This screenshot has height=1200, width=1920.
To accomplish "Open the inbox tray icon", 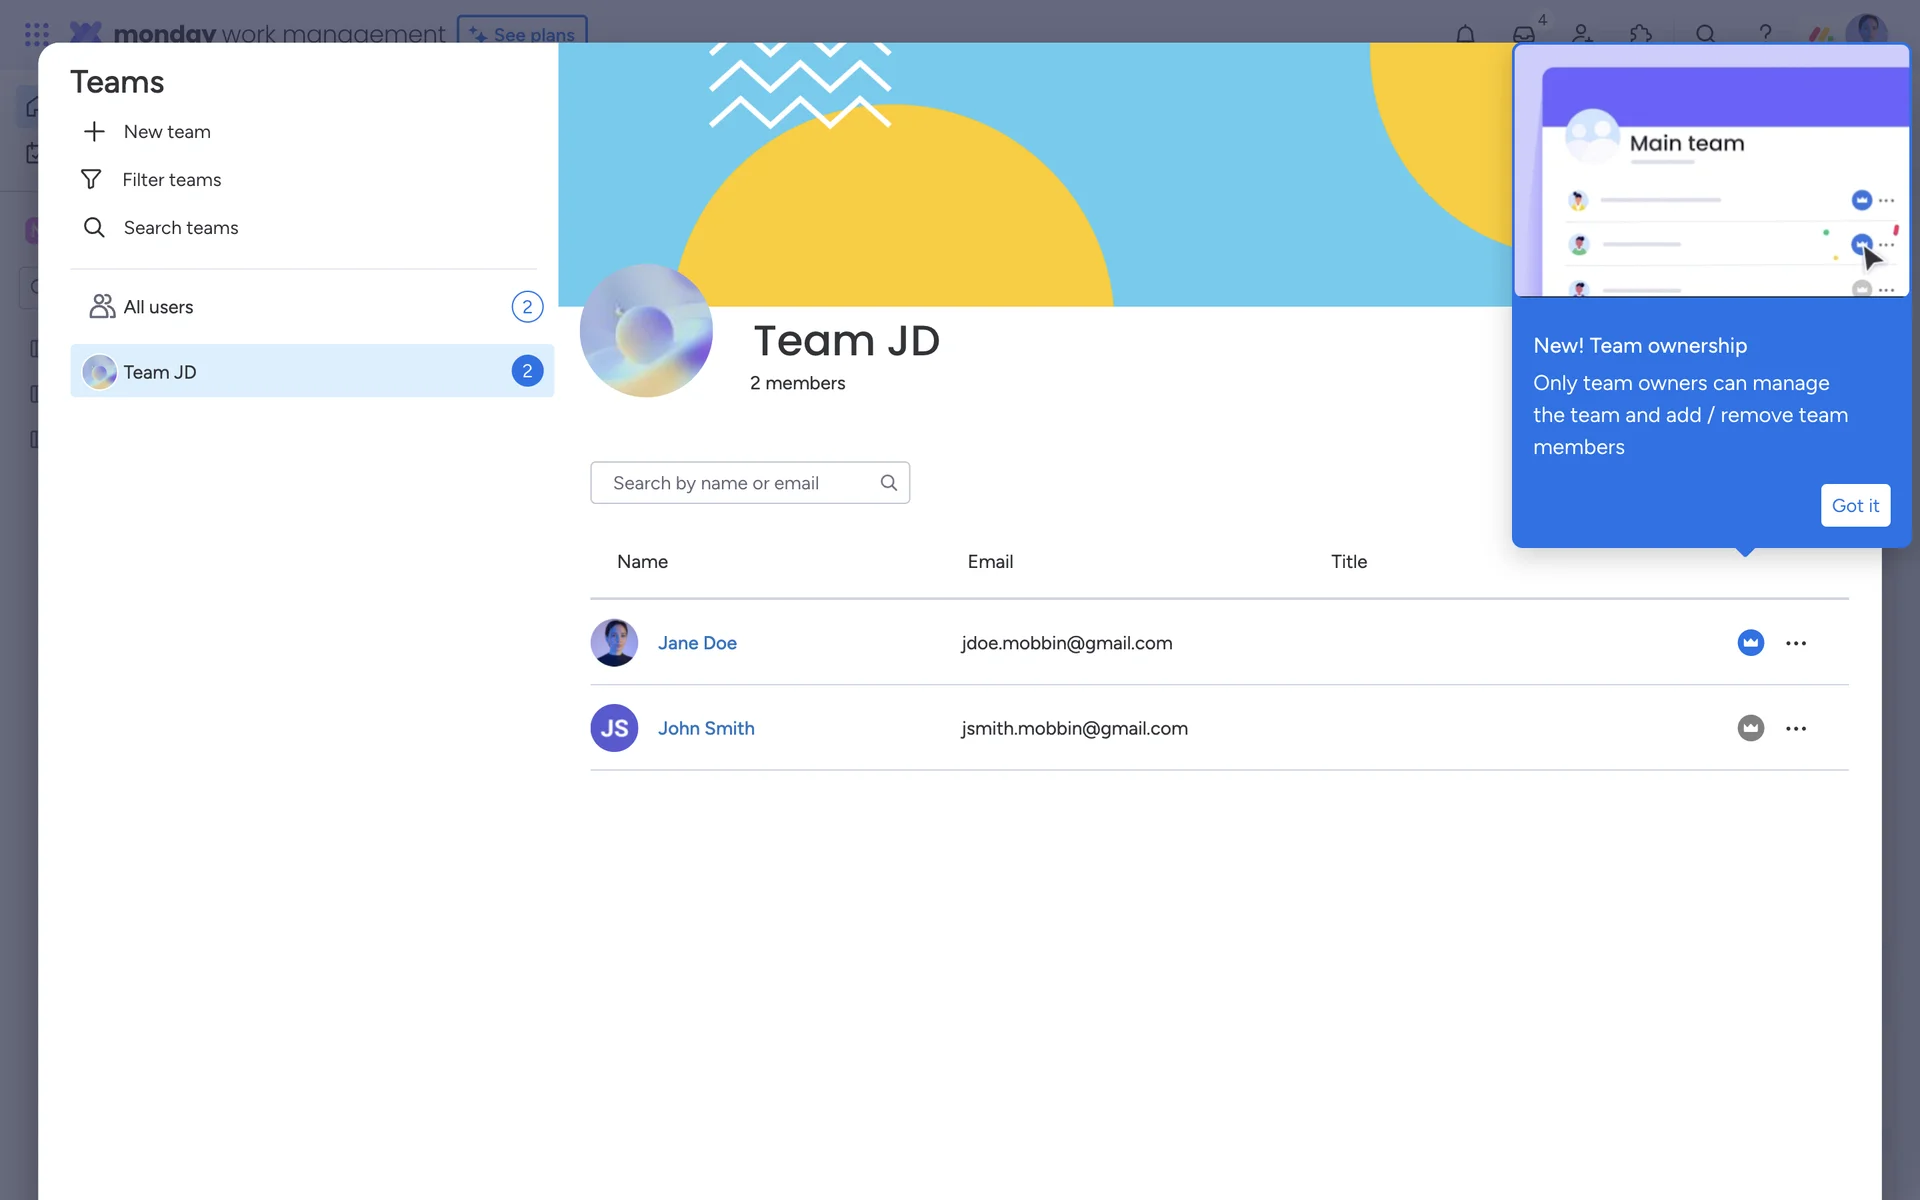I will 1523,34.
